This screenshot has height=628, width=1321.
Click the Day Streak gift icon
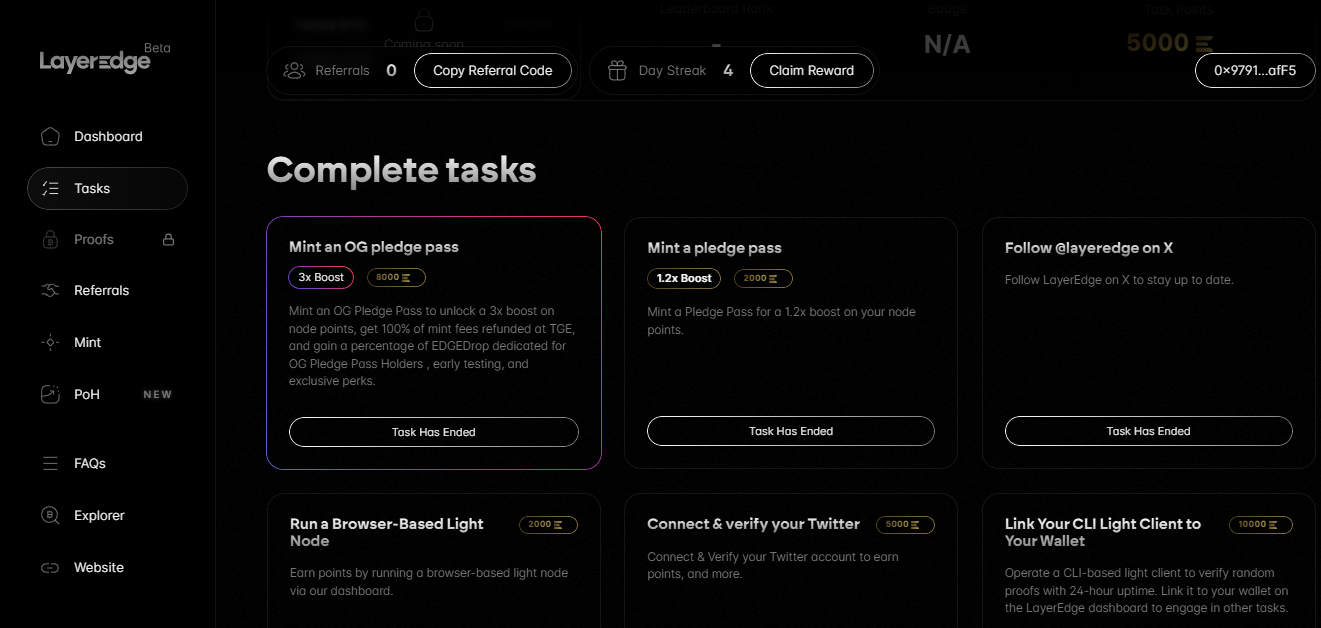click(618, 71)
